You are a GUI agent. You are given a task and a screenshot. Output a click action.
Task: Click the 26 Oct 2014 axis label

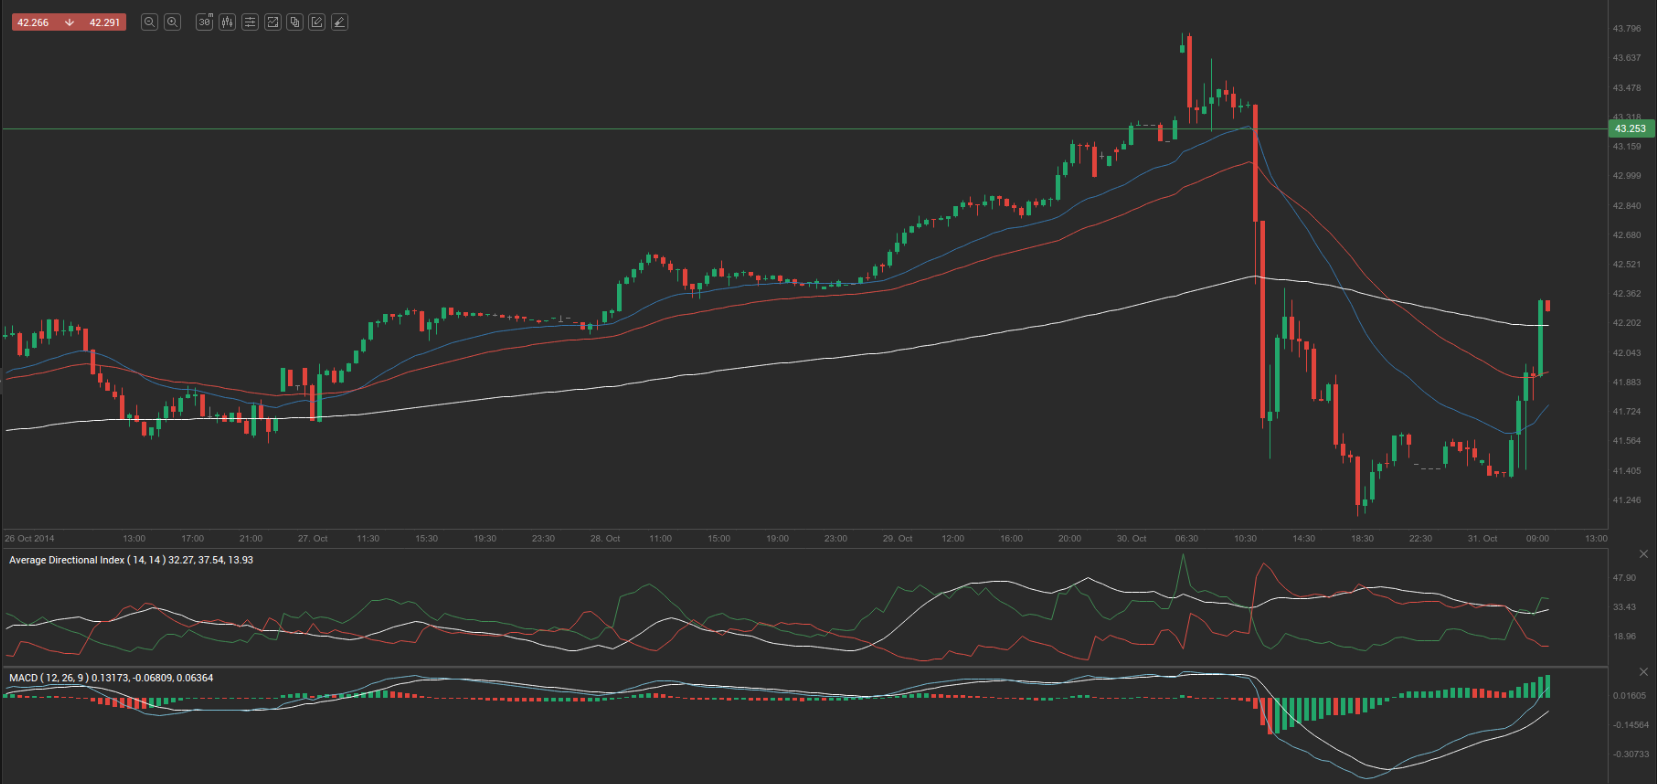tap(30, 539)
